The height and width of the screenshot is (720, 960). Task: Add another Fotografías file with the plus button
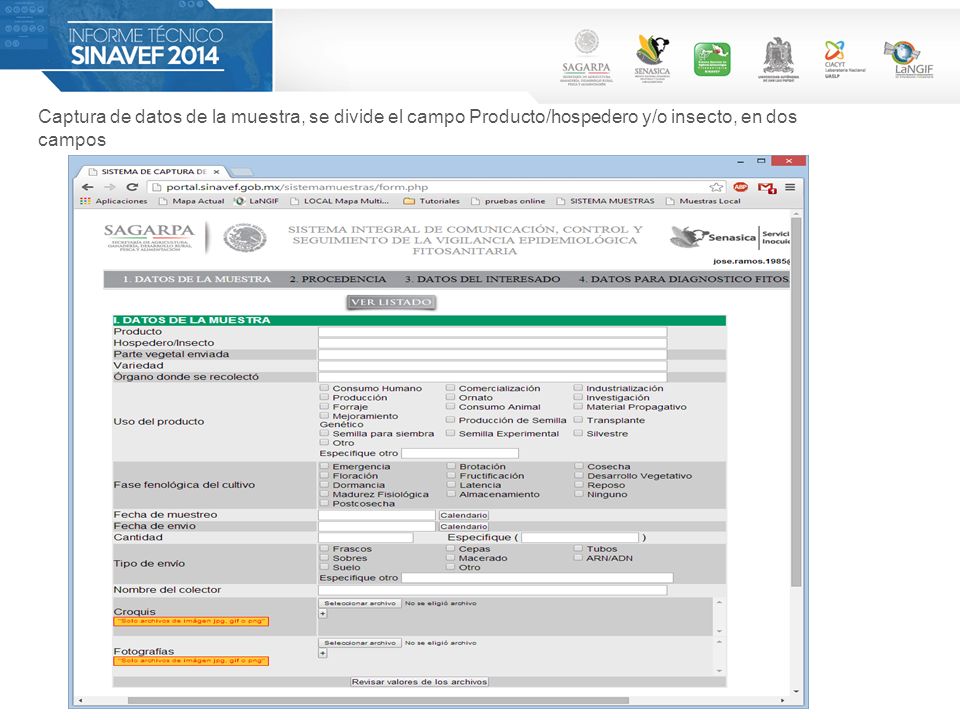point(323,653)
